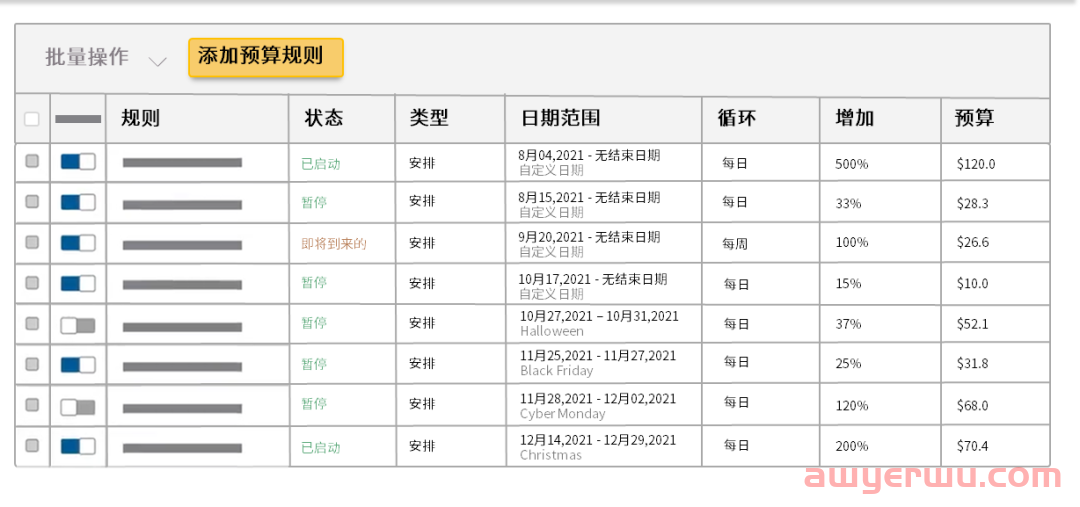
Task: Click 安排 type in the Cyber Monday row
Action: pyautogui.click(x=422, y=403)
